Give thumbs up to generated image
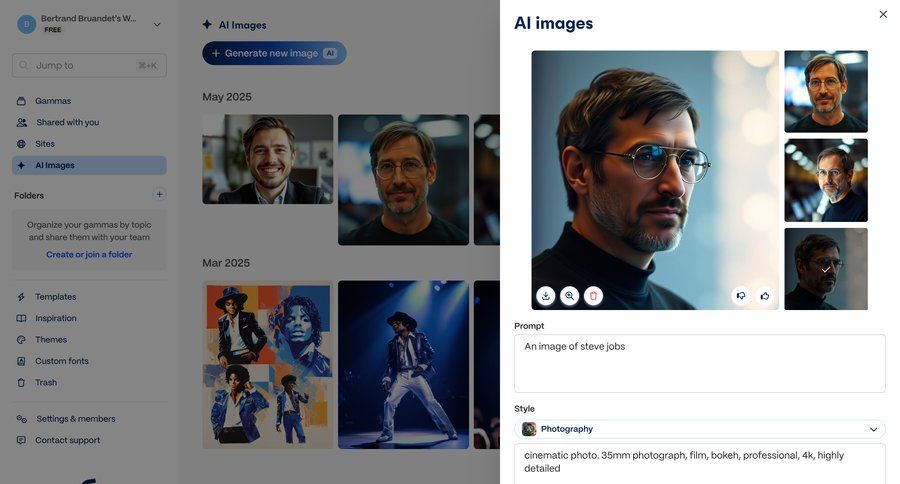The height and width of the screenshot is (484, 900). 765,295
